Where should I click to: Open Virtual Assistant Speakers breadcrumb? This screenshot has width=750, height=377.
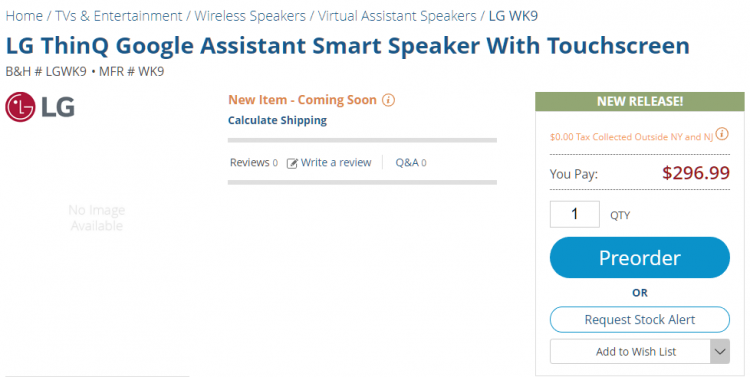pos(397,16)
